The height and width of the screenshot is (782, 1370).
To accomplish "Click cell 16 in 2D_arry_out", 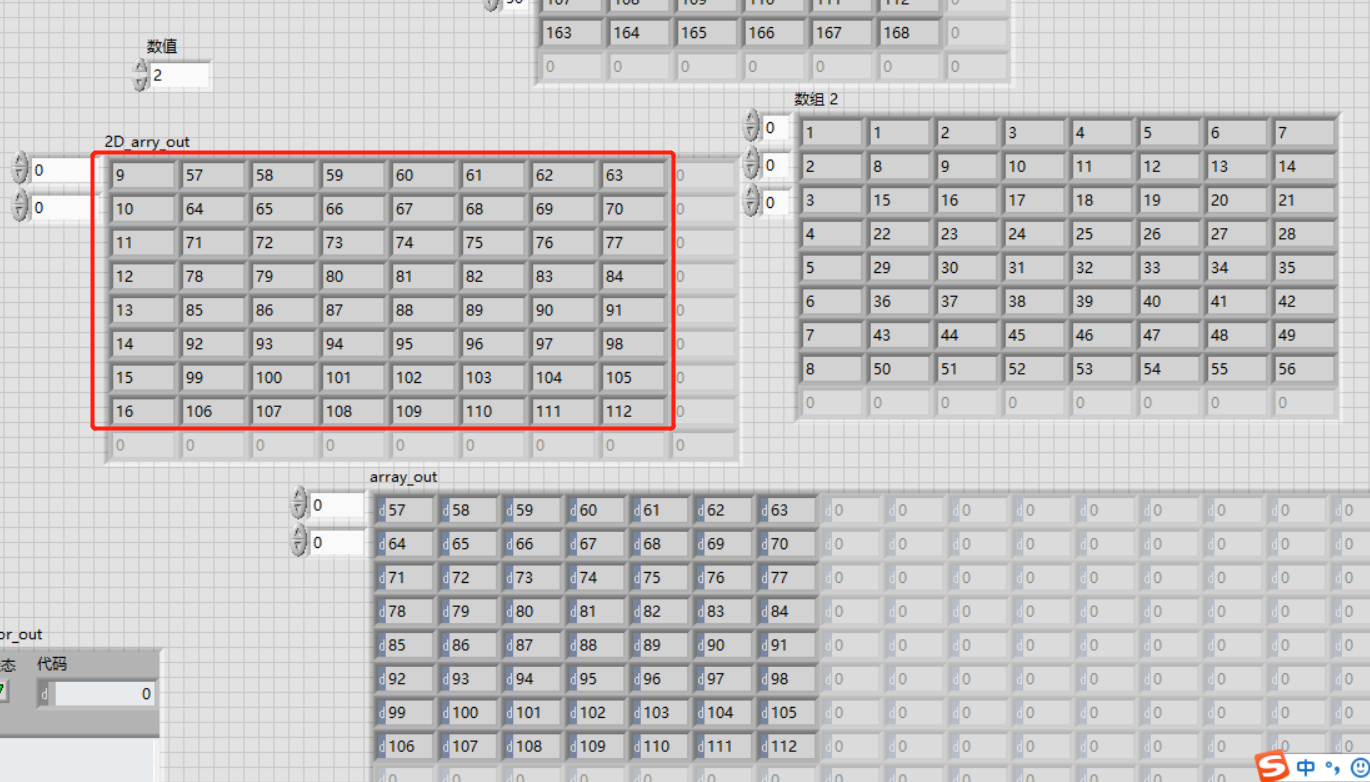I will pos(143,411).
